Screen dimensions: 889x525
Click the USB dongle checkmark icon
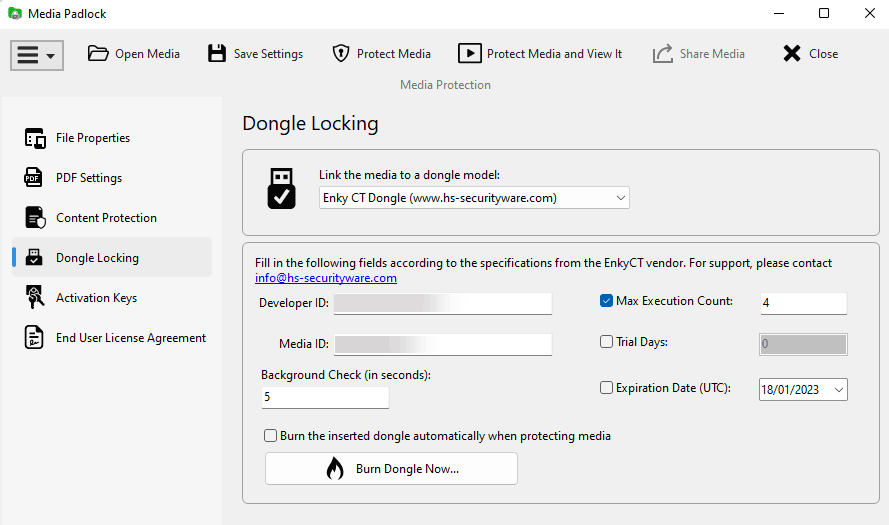point(281,188)
